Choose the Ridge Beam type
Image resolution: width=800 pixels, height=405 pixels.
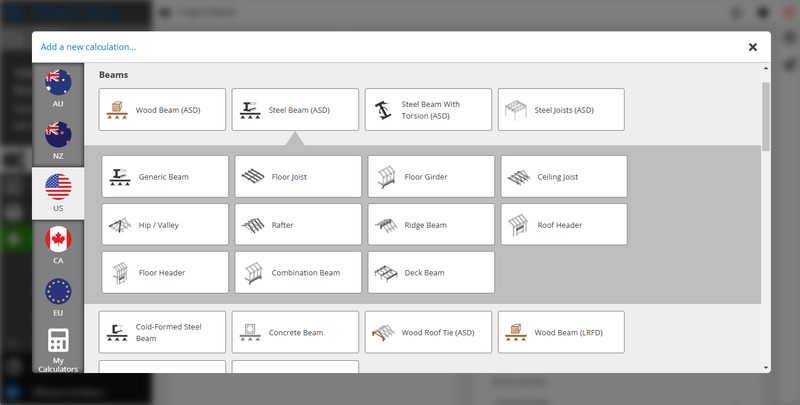click(431, 224)
